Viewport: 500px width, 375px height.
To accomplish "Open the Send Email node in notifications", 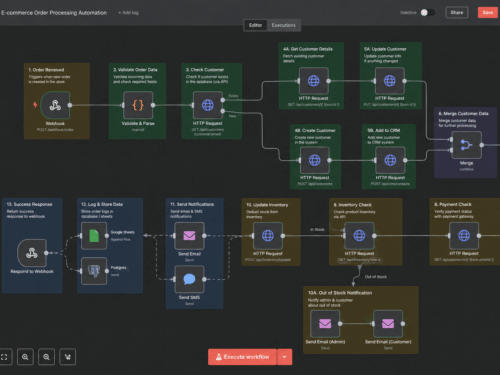I will (x=189, y=236).
